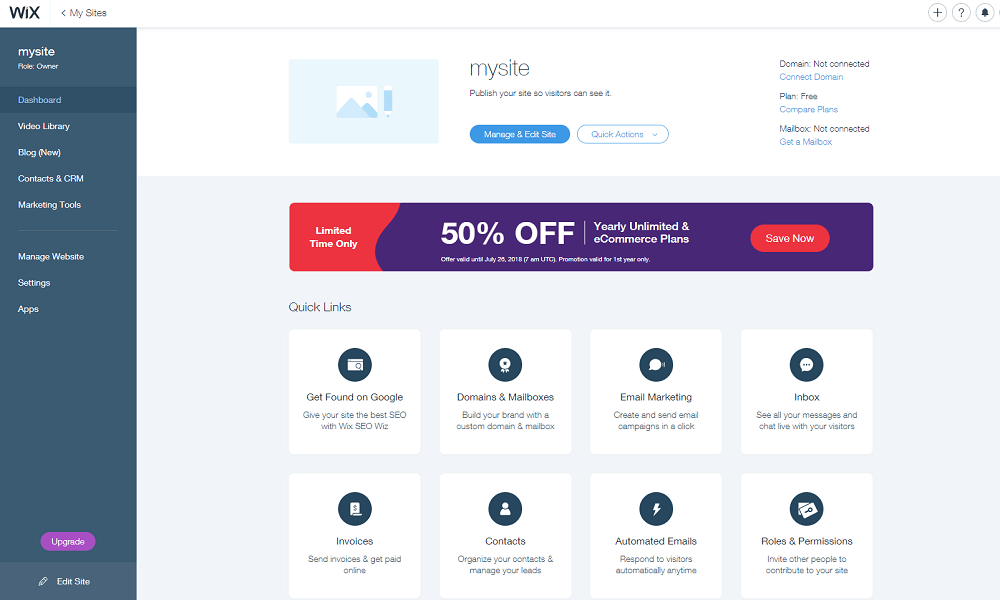This screenshot has height=600, width=1000.
Task: Click the Email Marketing megaphone icon
Action: pos(656,365)
